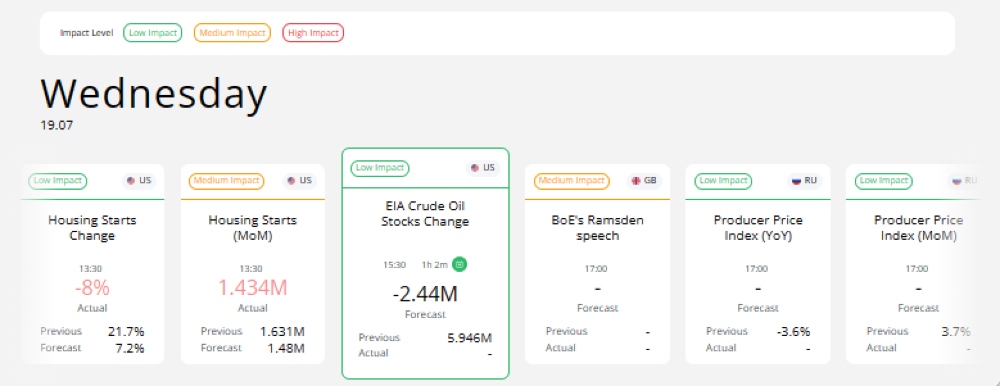Image resolution: width=1000 pixels, height=386 pixels.
Task: Click the 3.7% previous value
Action: point(957,332)
